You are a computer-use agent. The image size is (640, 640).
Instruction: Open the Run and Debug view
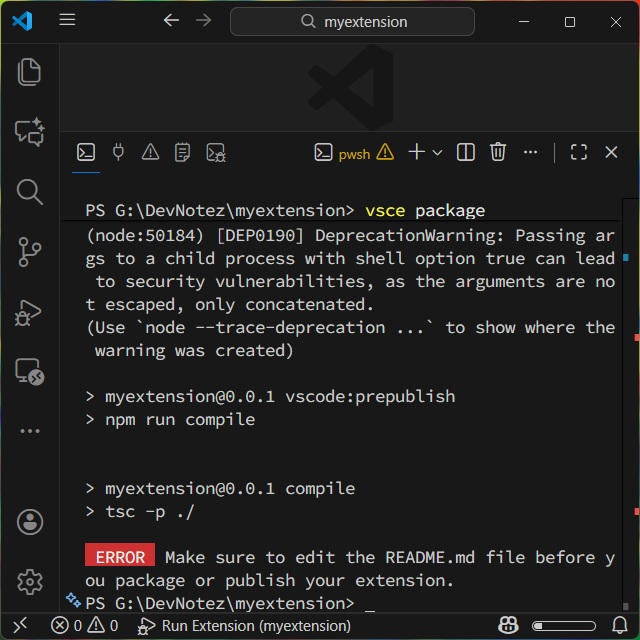29,312
